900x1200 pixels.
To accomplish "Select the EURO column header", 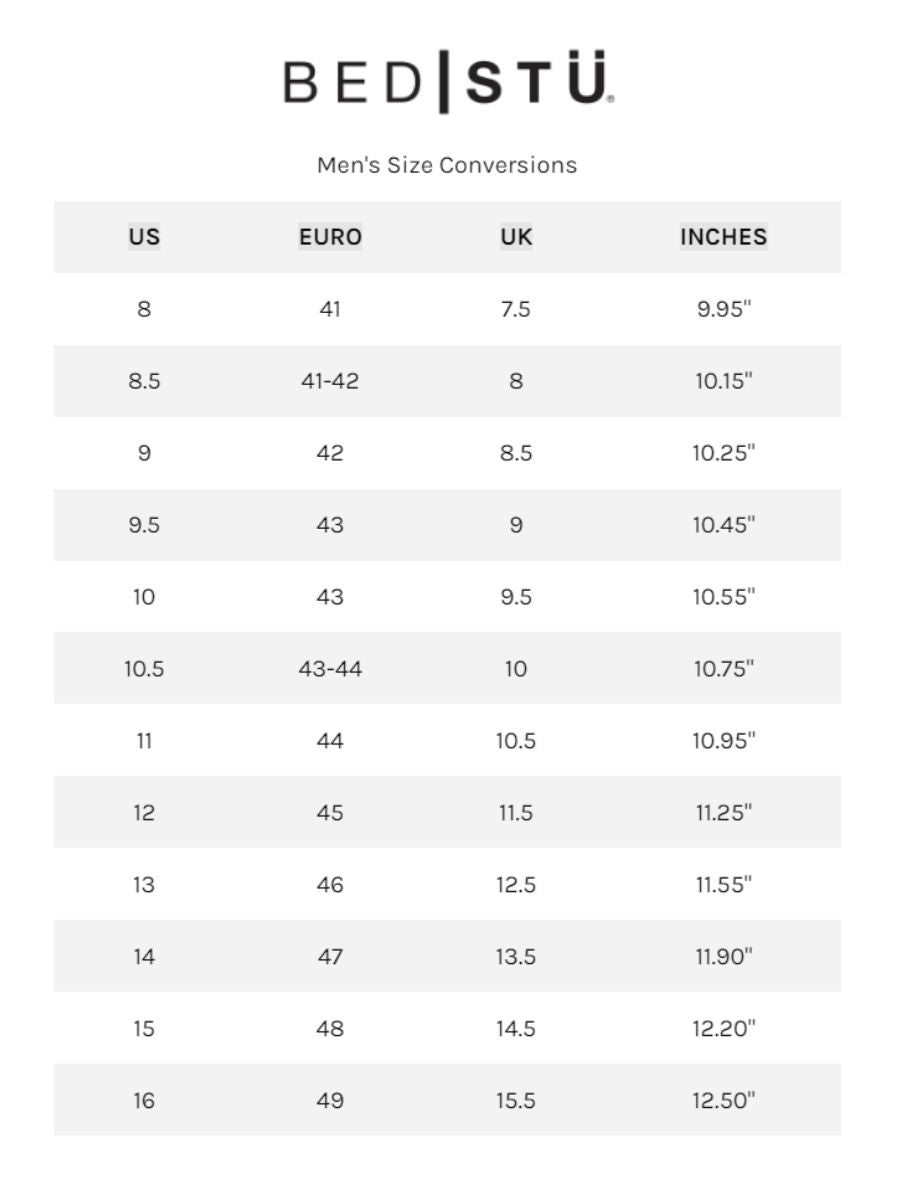I will pos(330,237).
